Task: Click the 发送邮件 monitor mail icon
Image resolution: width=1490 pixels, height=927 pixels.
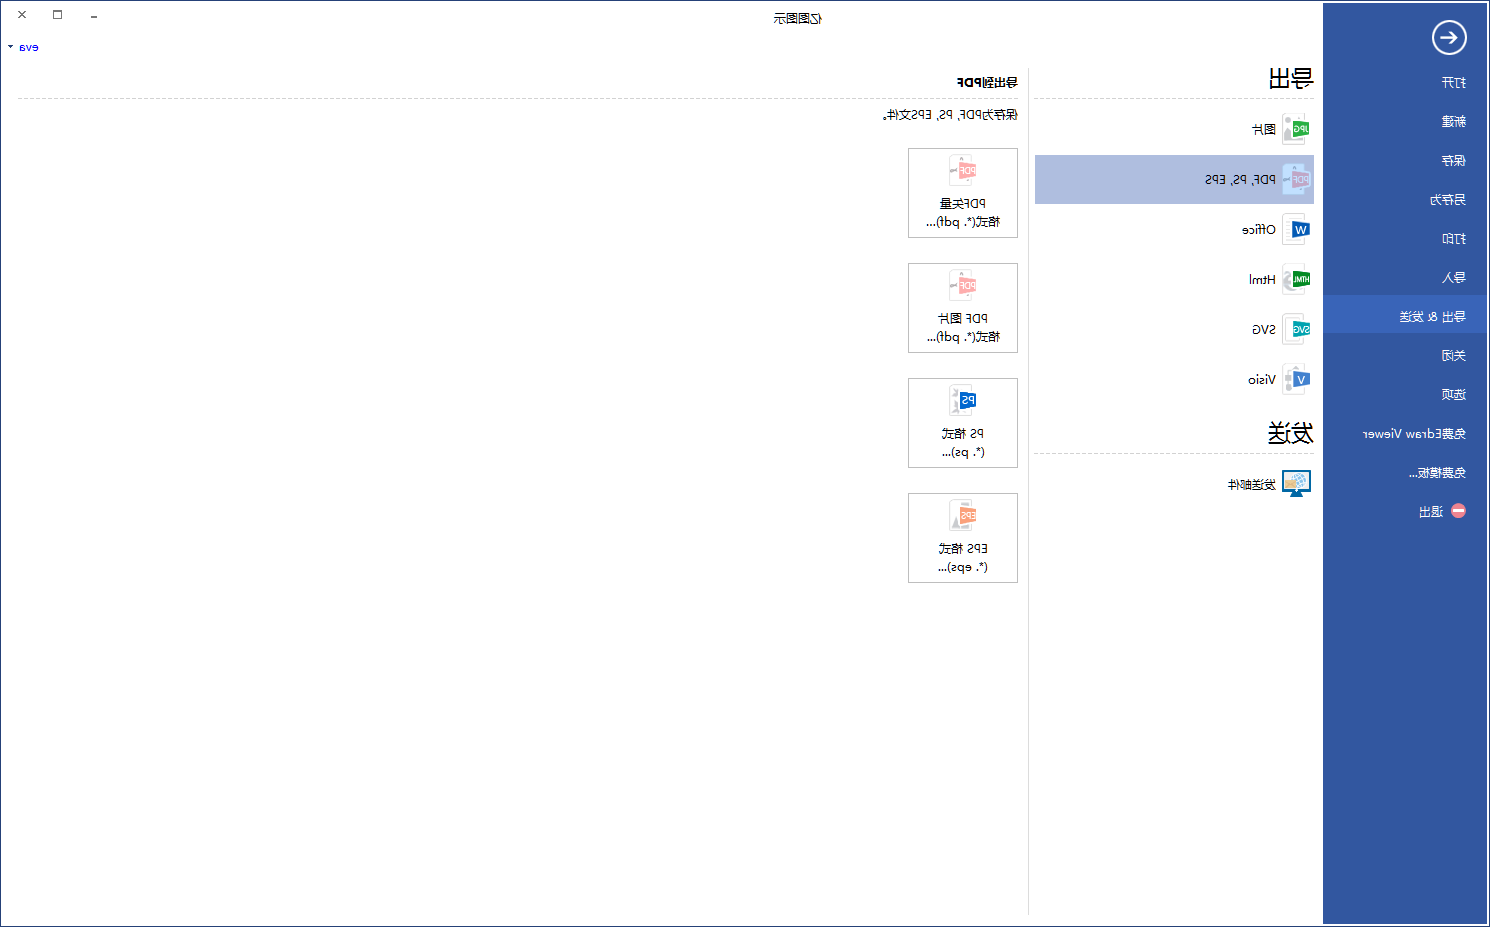Action: (x=1296, y=484)
